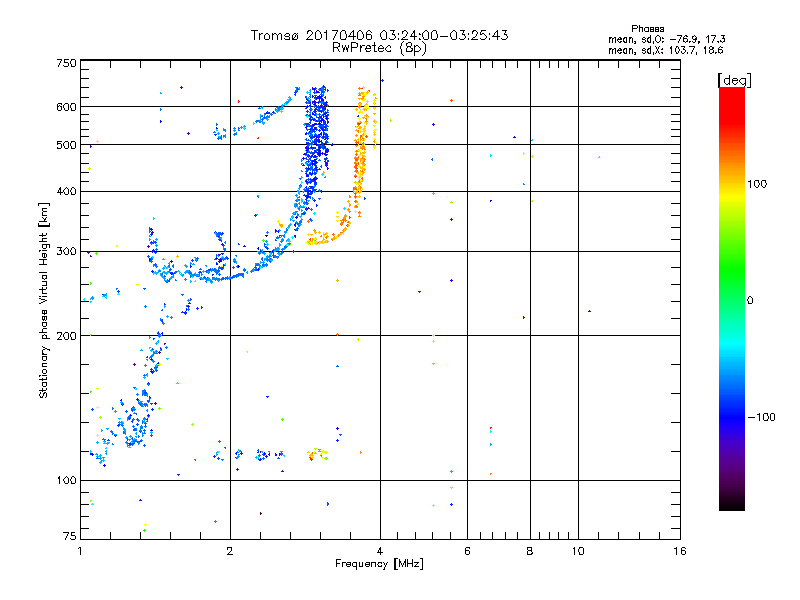This screenshot has width=800, height=600.
Task: Click x-axis tick label '4'
Action: 380,551
